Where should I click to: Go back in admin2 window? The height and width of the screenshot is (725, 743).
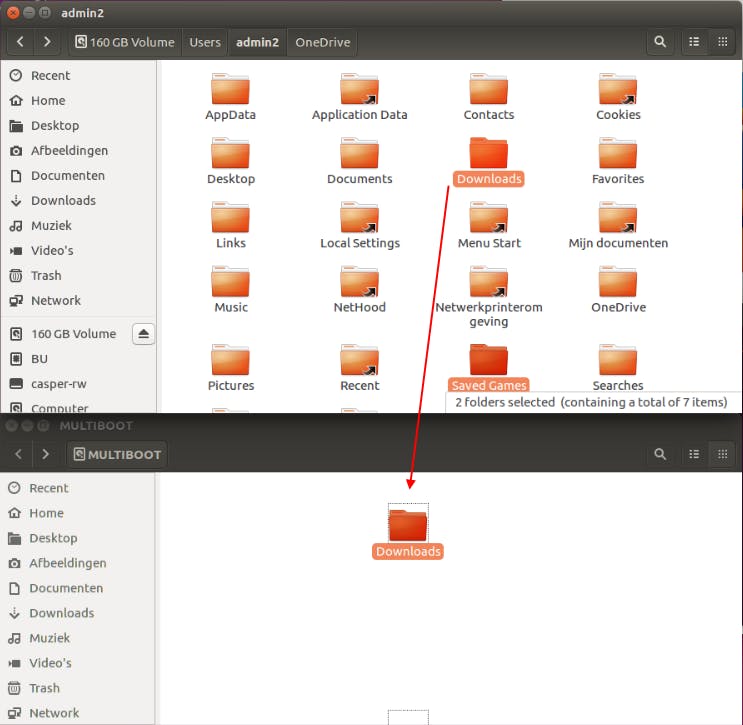click(x=20, y=42)
